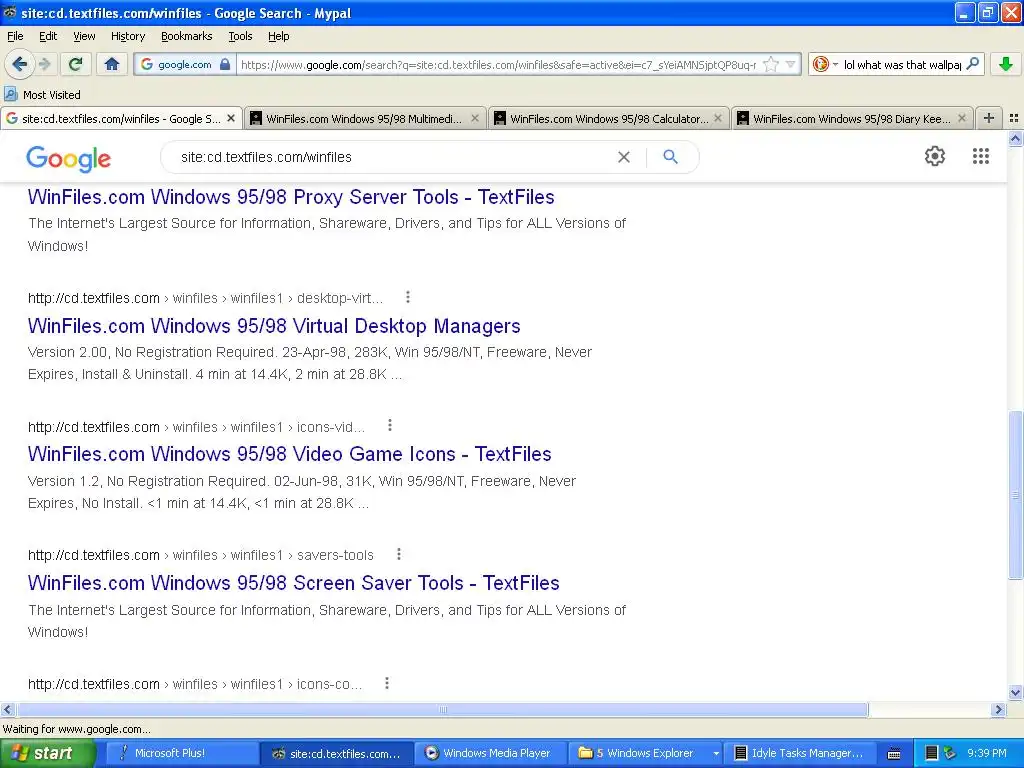
Task: Open the Bookmarks menu
Action: [x=187, y=36]
